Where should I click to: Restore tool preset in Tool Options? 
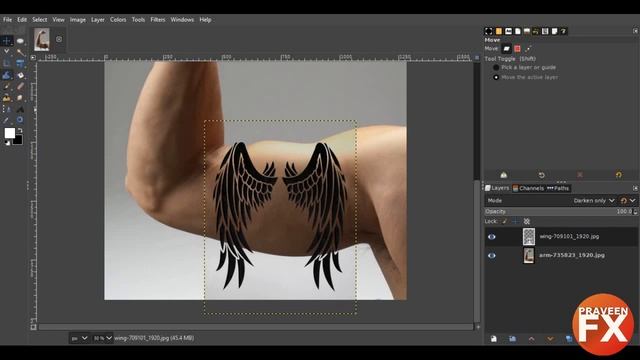[542, 175]
